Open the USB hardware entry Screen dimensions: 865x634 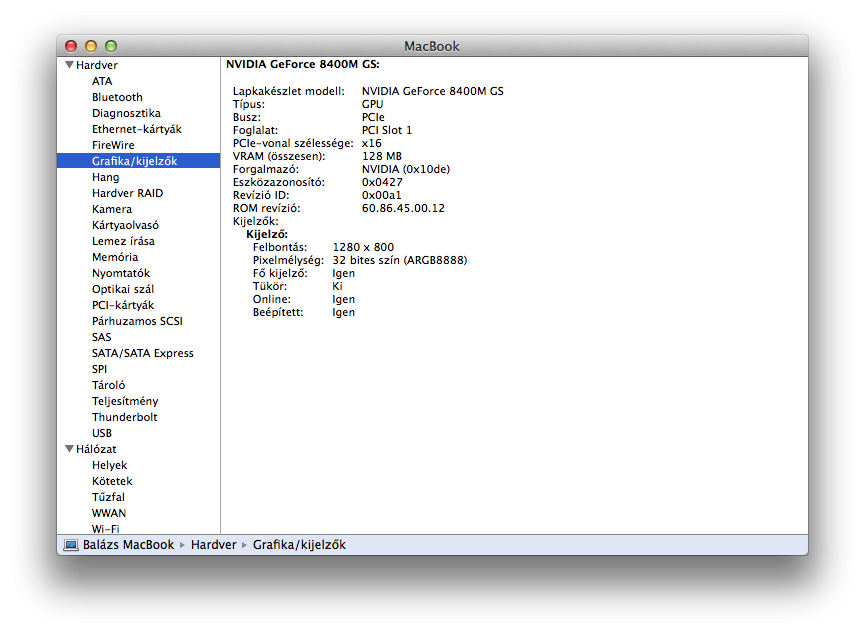102,433
